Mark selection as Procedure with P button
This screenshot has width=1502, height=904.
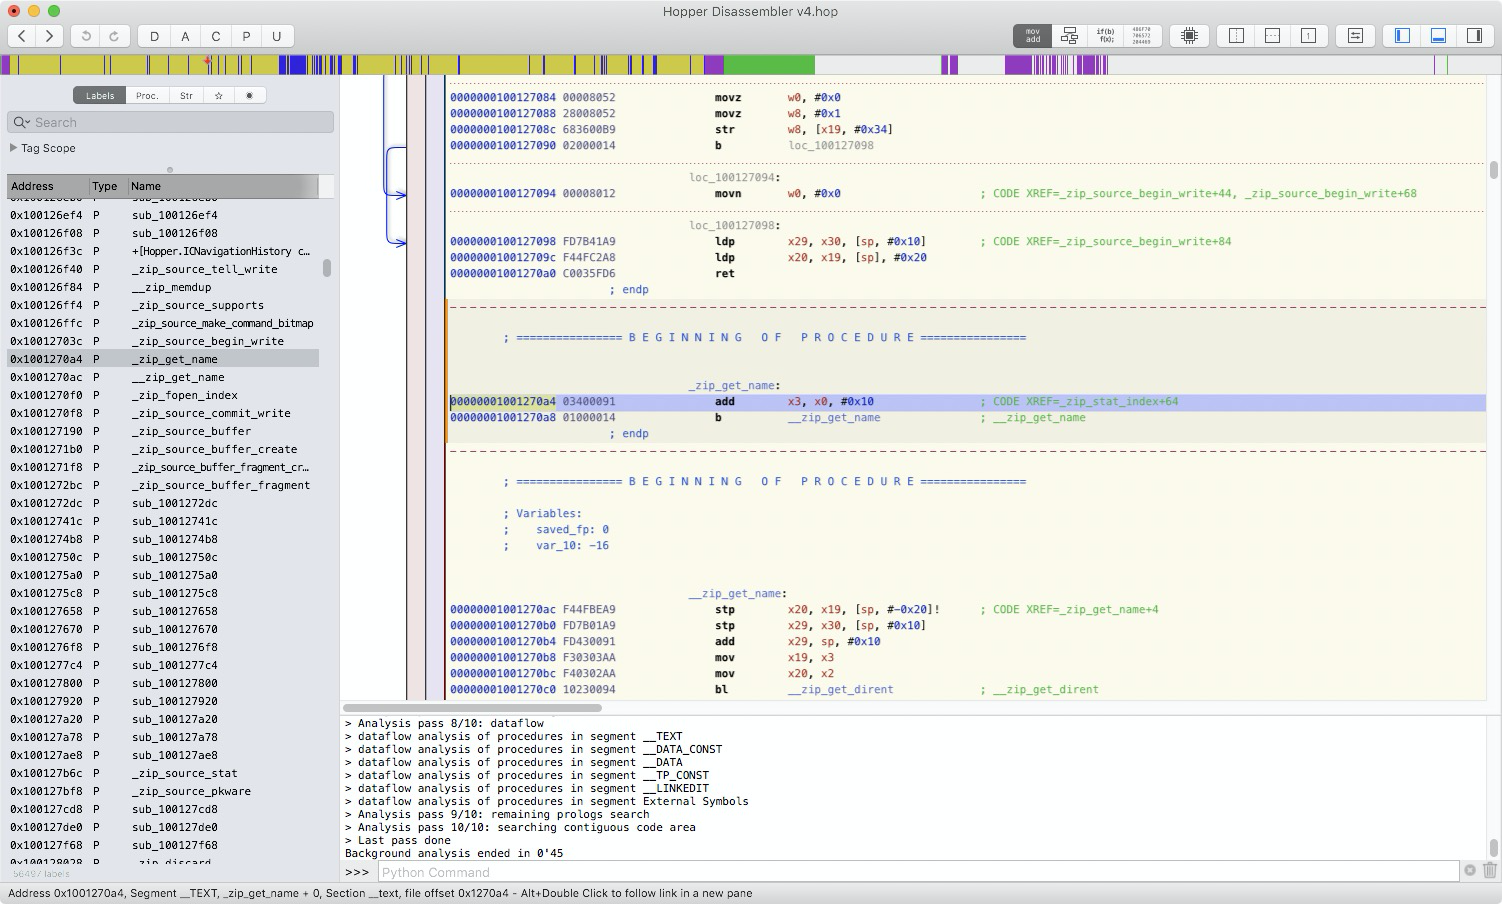pos(245,35)
